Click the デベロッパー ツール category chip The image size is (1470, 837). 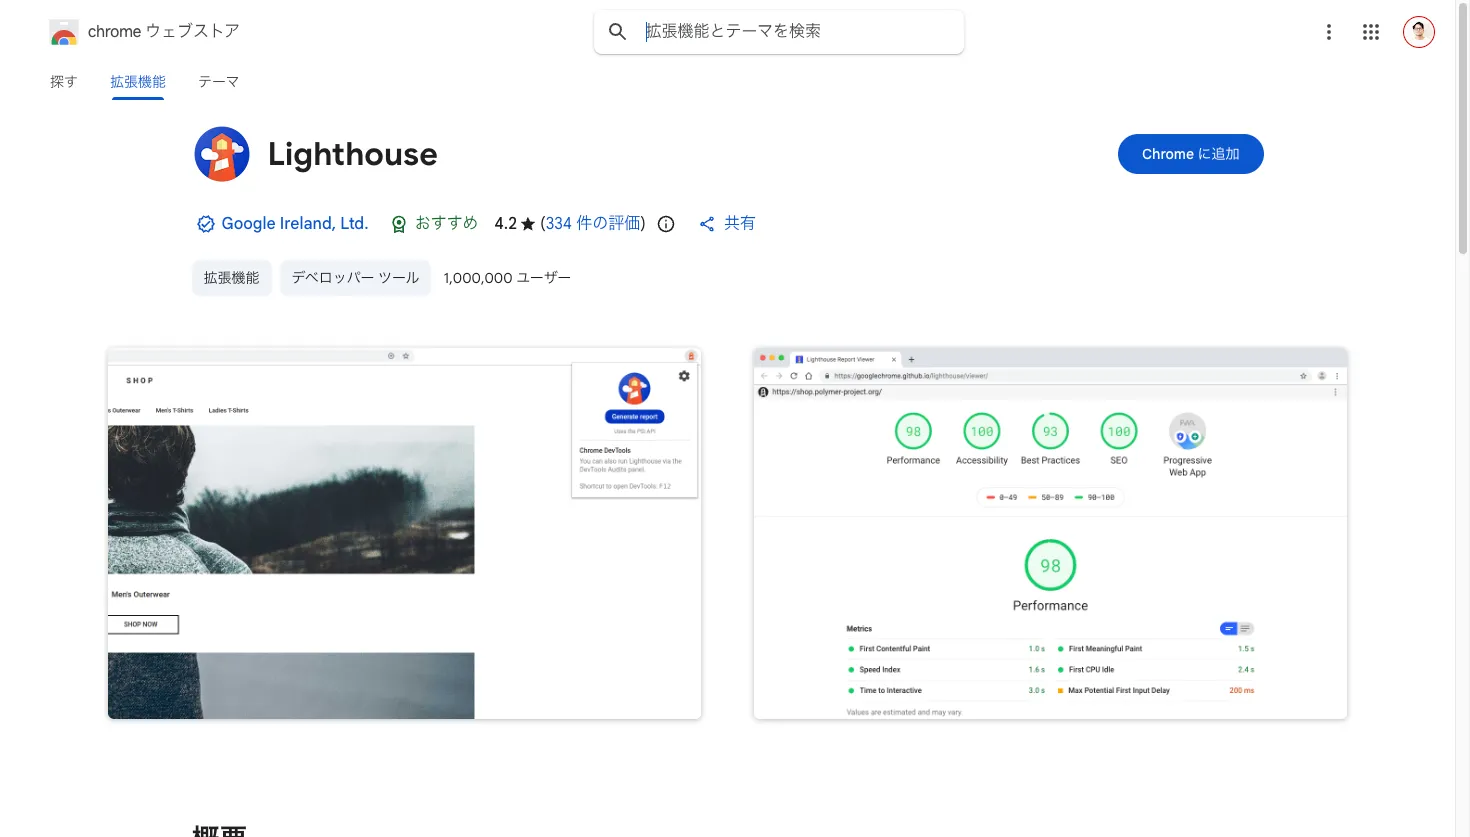[x=356, y=278]
